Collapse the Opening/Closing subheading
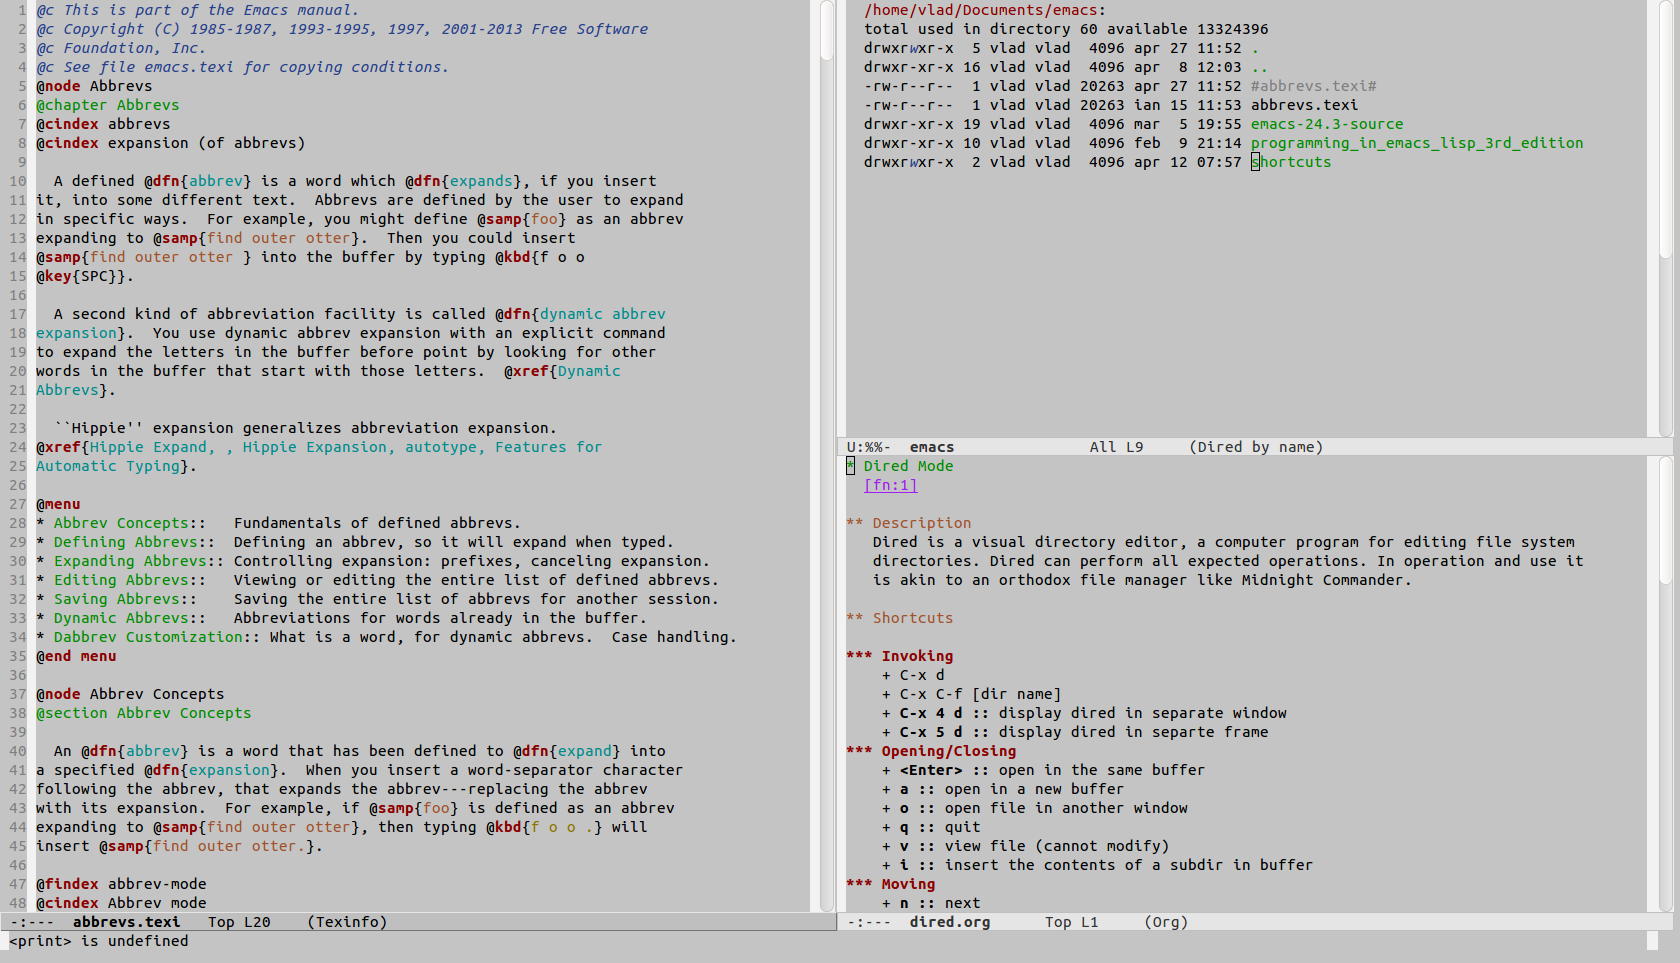 (x=931, y=751)
